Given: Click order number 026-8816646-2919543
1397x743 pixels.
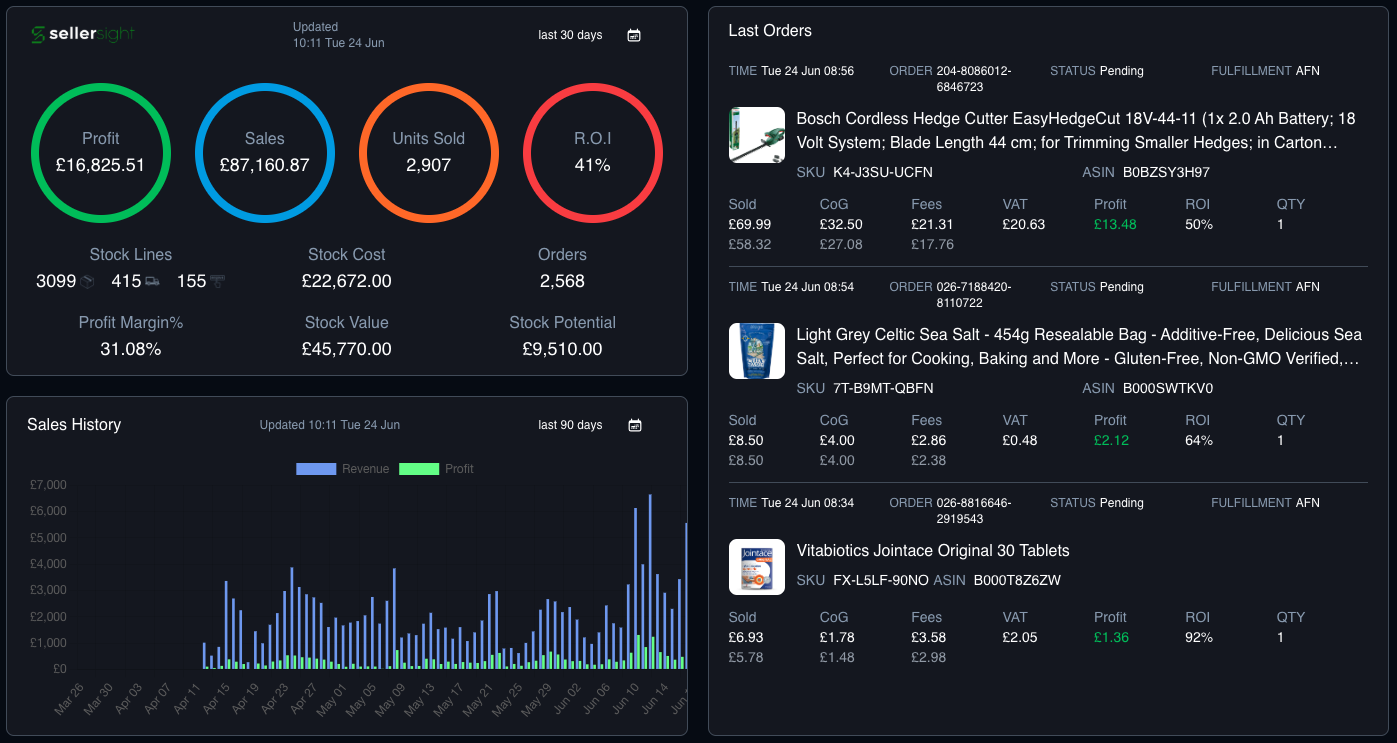Looking at the screenshot, I should [974, 511].
